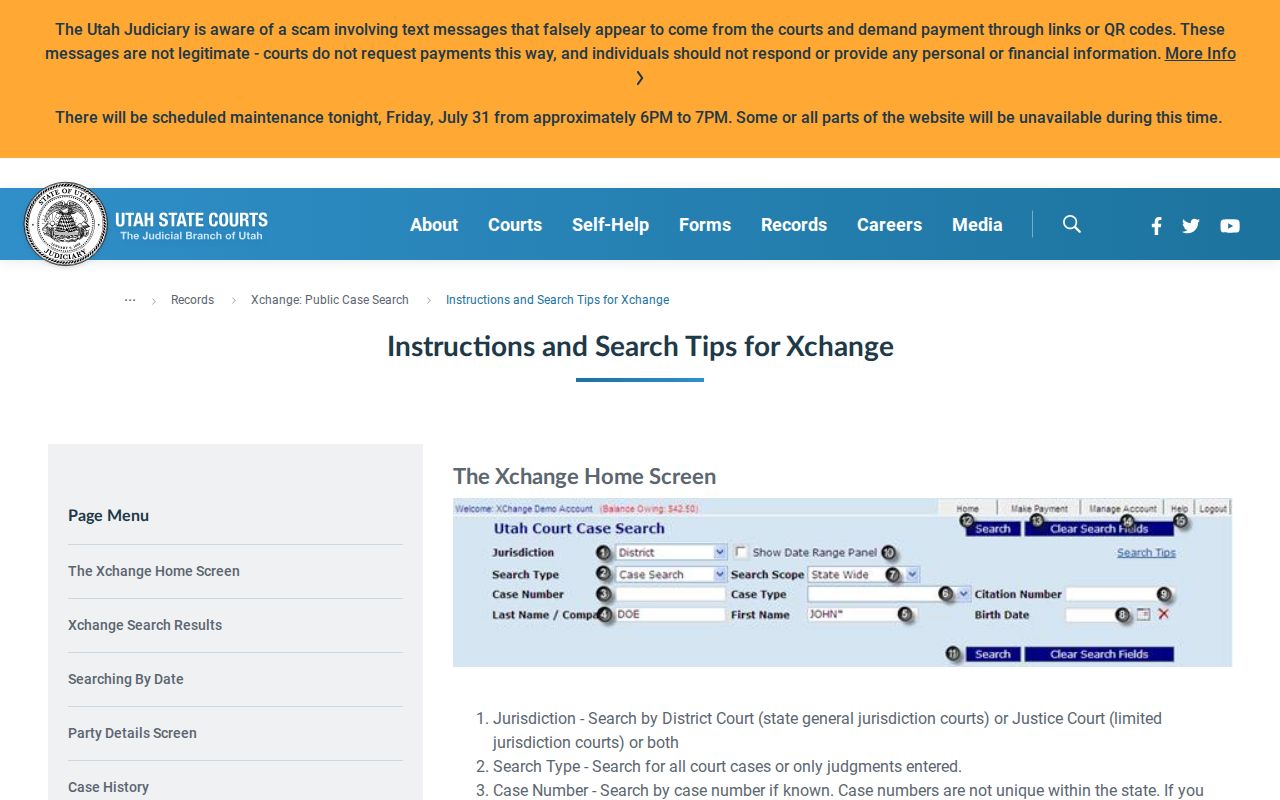Open the Courts menu
Viewport: 1280px width, 800px height.
click(515, 225)
